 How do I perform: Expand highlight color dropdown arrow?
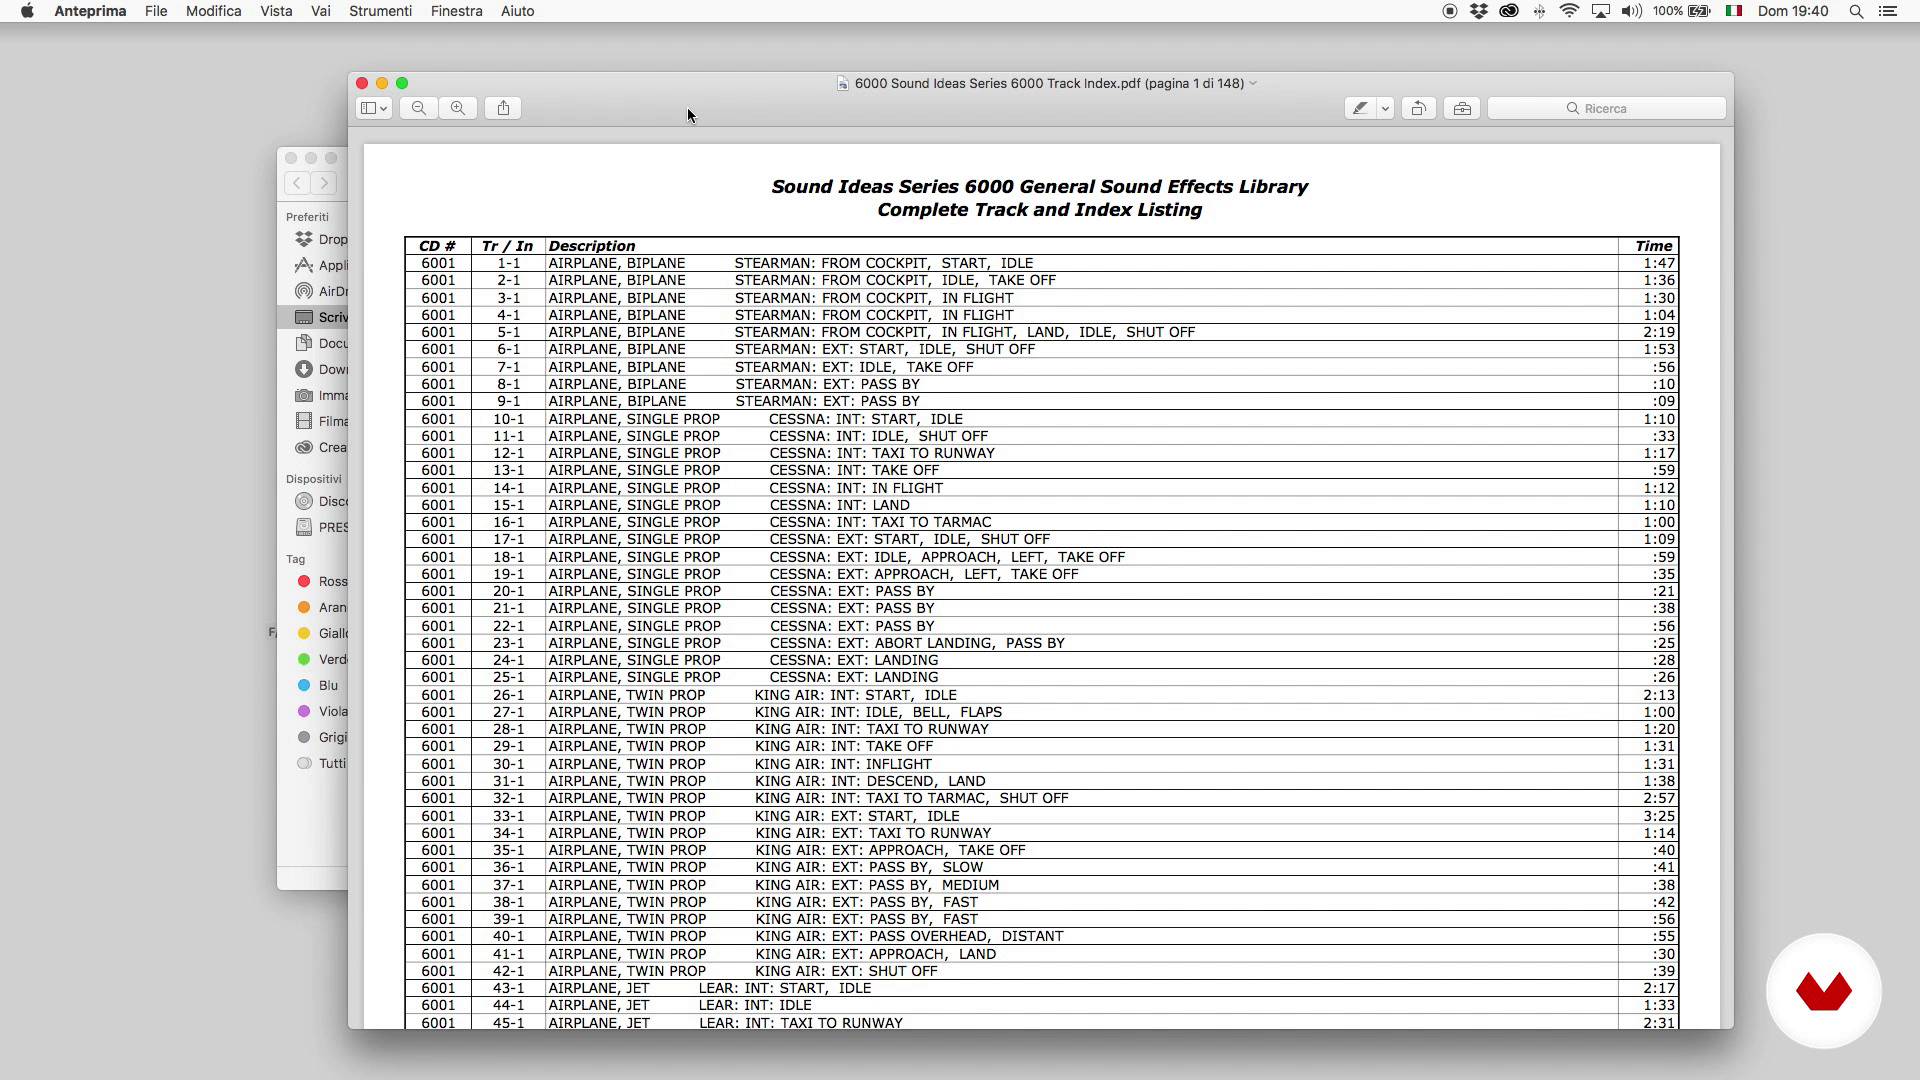click(x=1385, y=108)
